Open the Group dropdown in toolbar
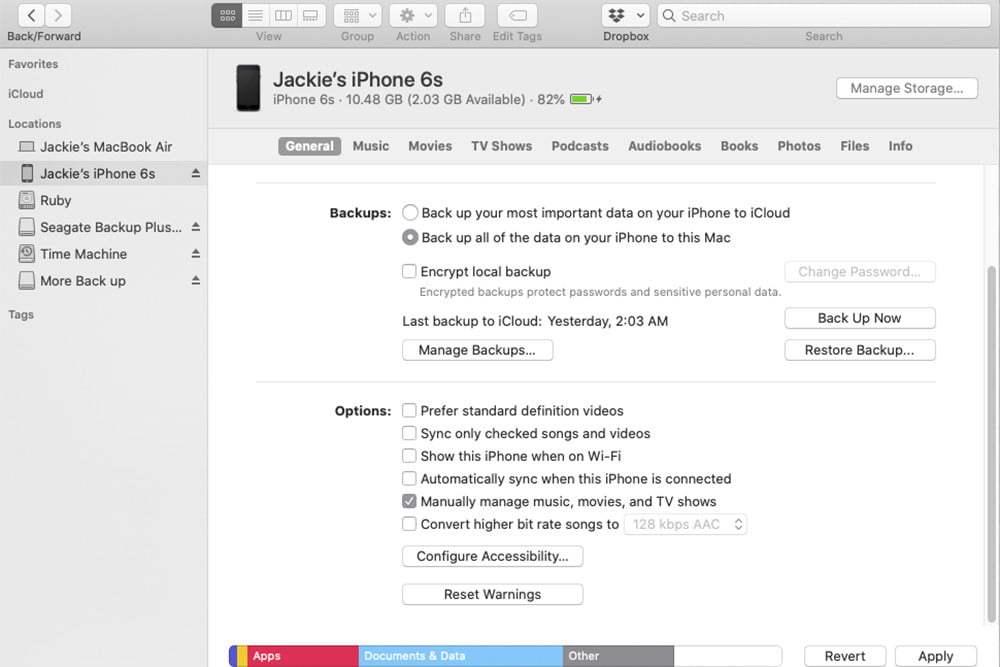Image resolution: width=1000 pixels, height=667 pixels. [x=358, y=15]
